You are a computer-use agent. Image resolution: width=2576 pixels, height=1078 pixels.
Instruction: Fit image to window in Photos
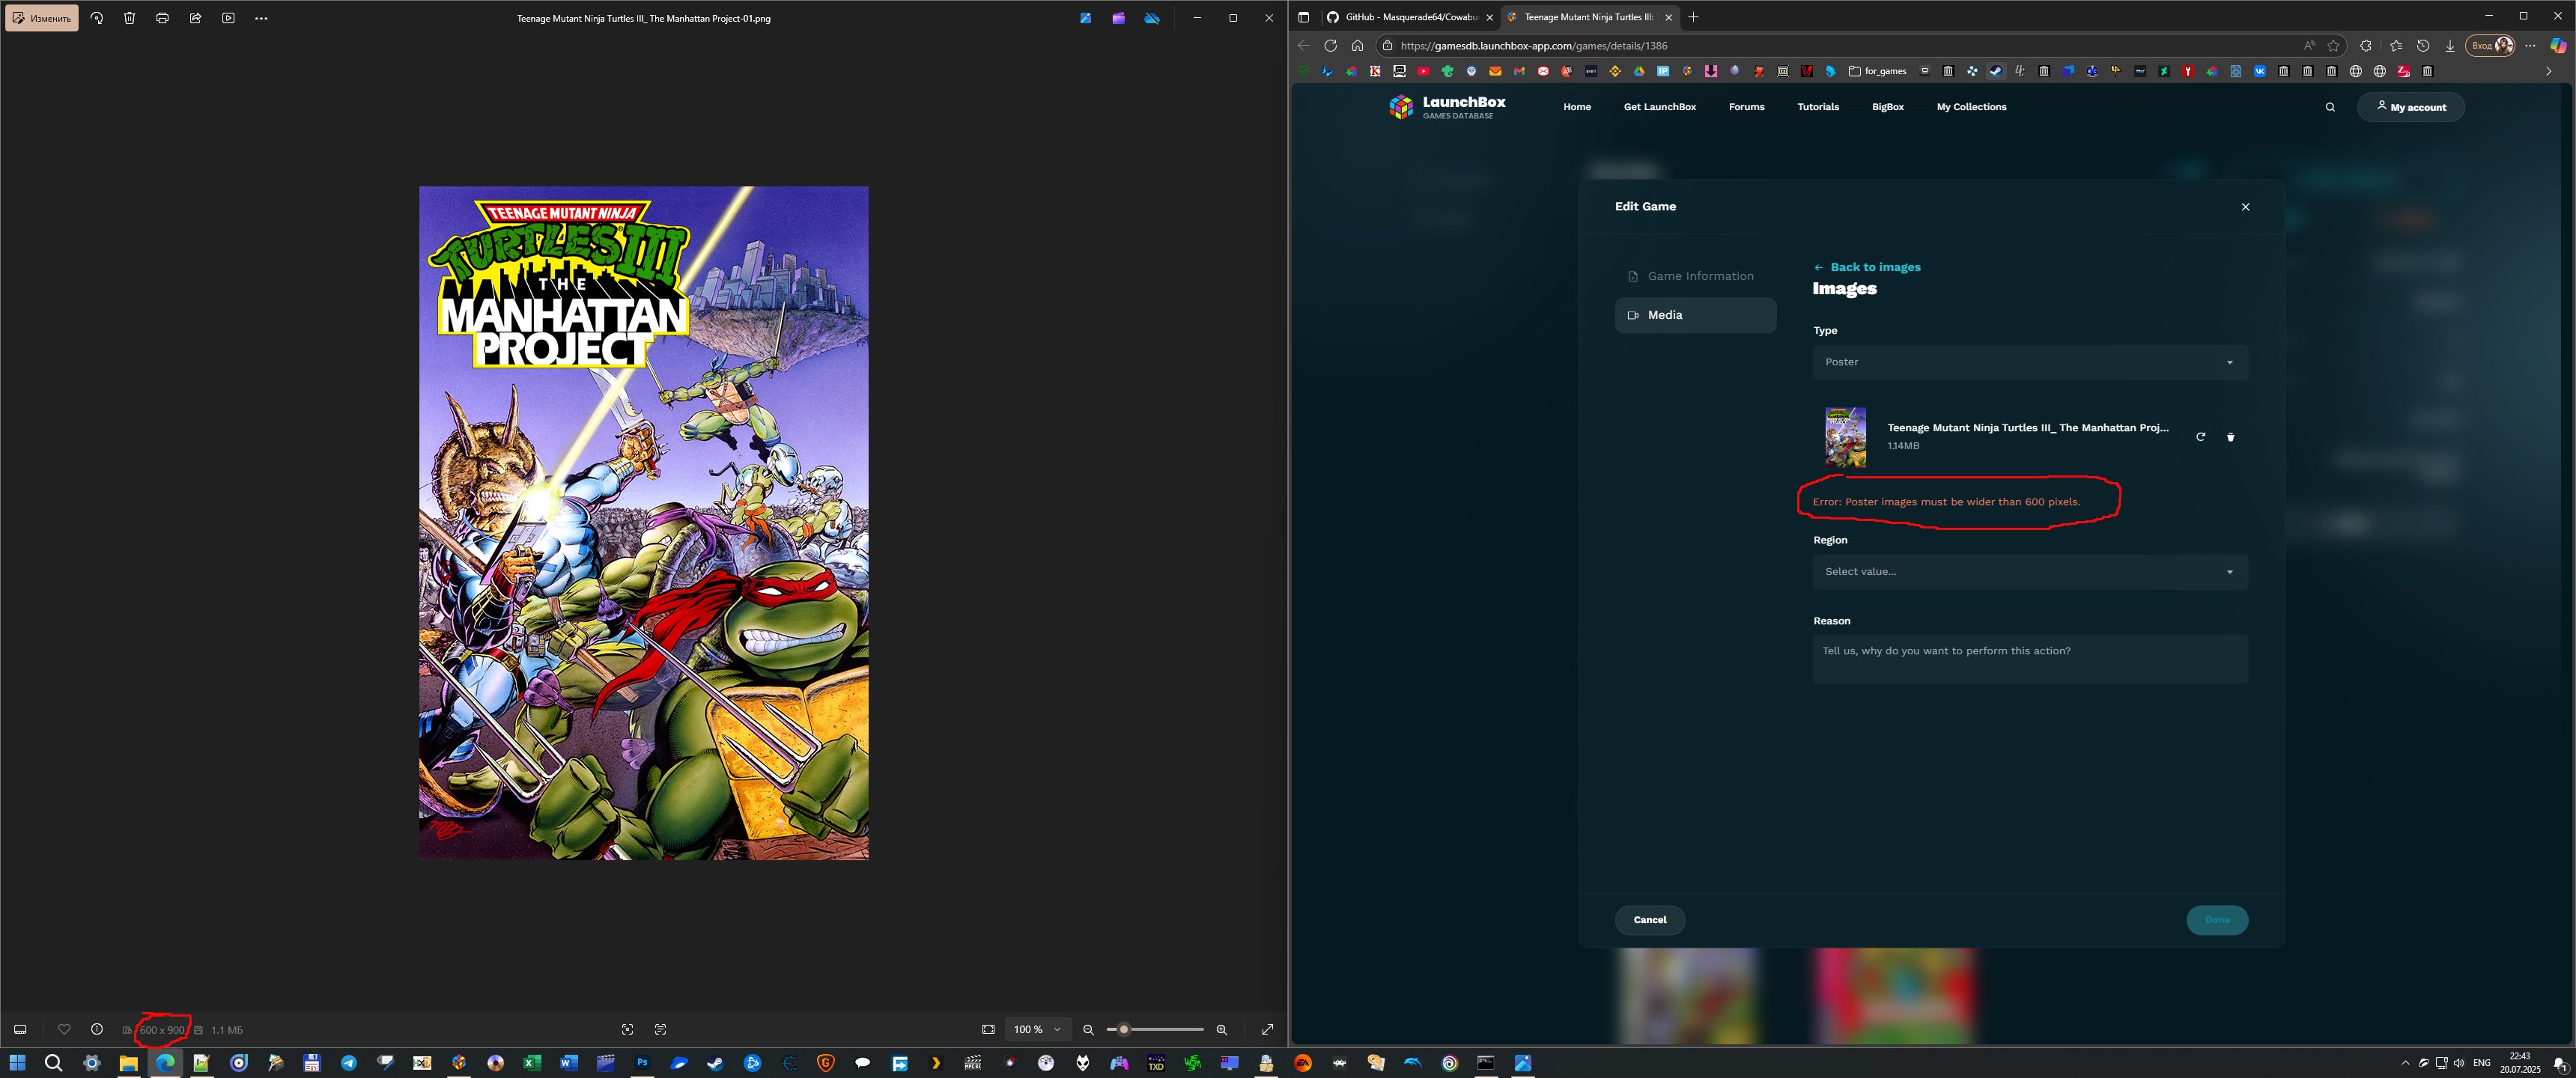[x=988, y=1029]
